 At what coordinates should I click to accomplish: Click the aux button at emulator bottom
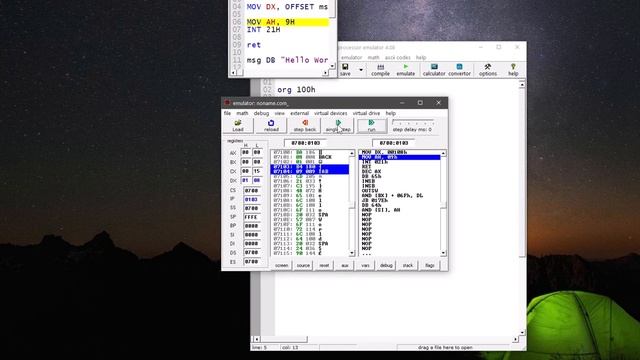click(x=345, y=265)
